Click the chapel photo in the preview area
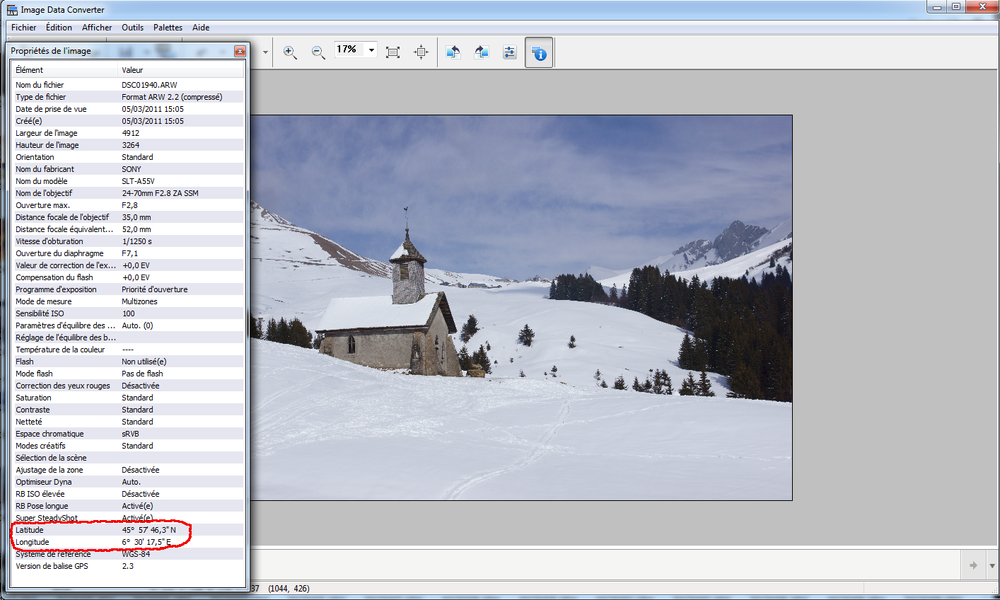The height and width of the screenshot is (600, 1000). click(521, 307)
